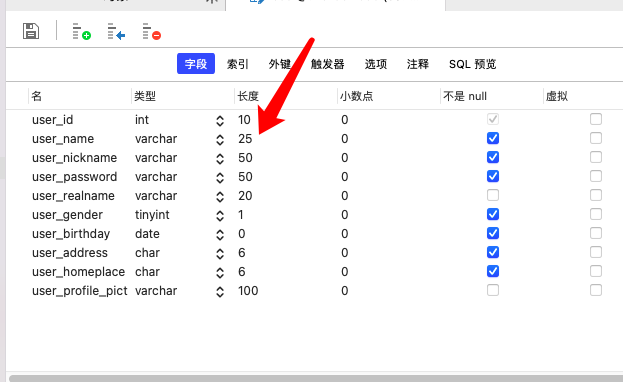Enable not-null for user_profile_pict

493,290
